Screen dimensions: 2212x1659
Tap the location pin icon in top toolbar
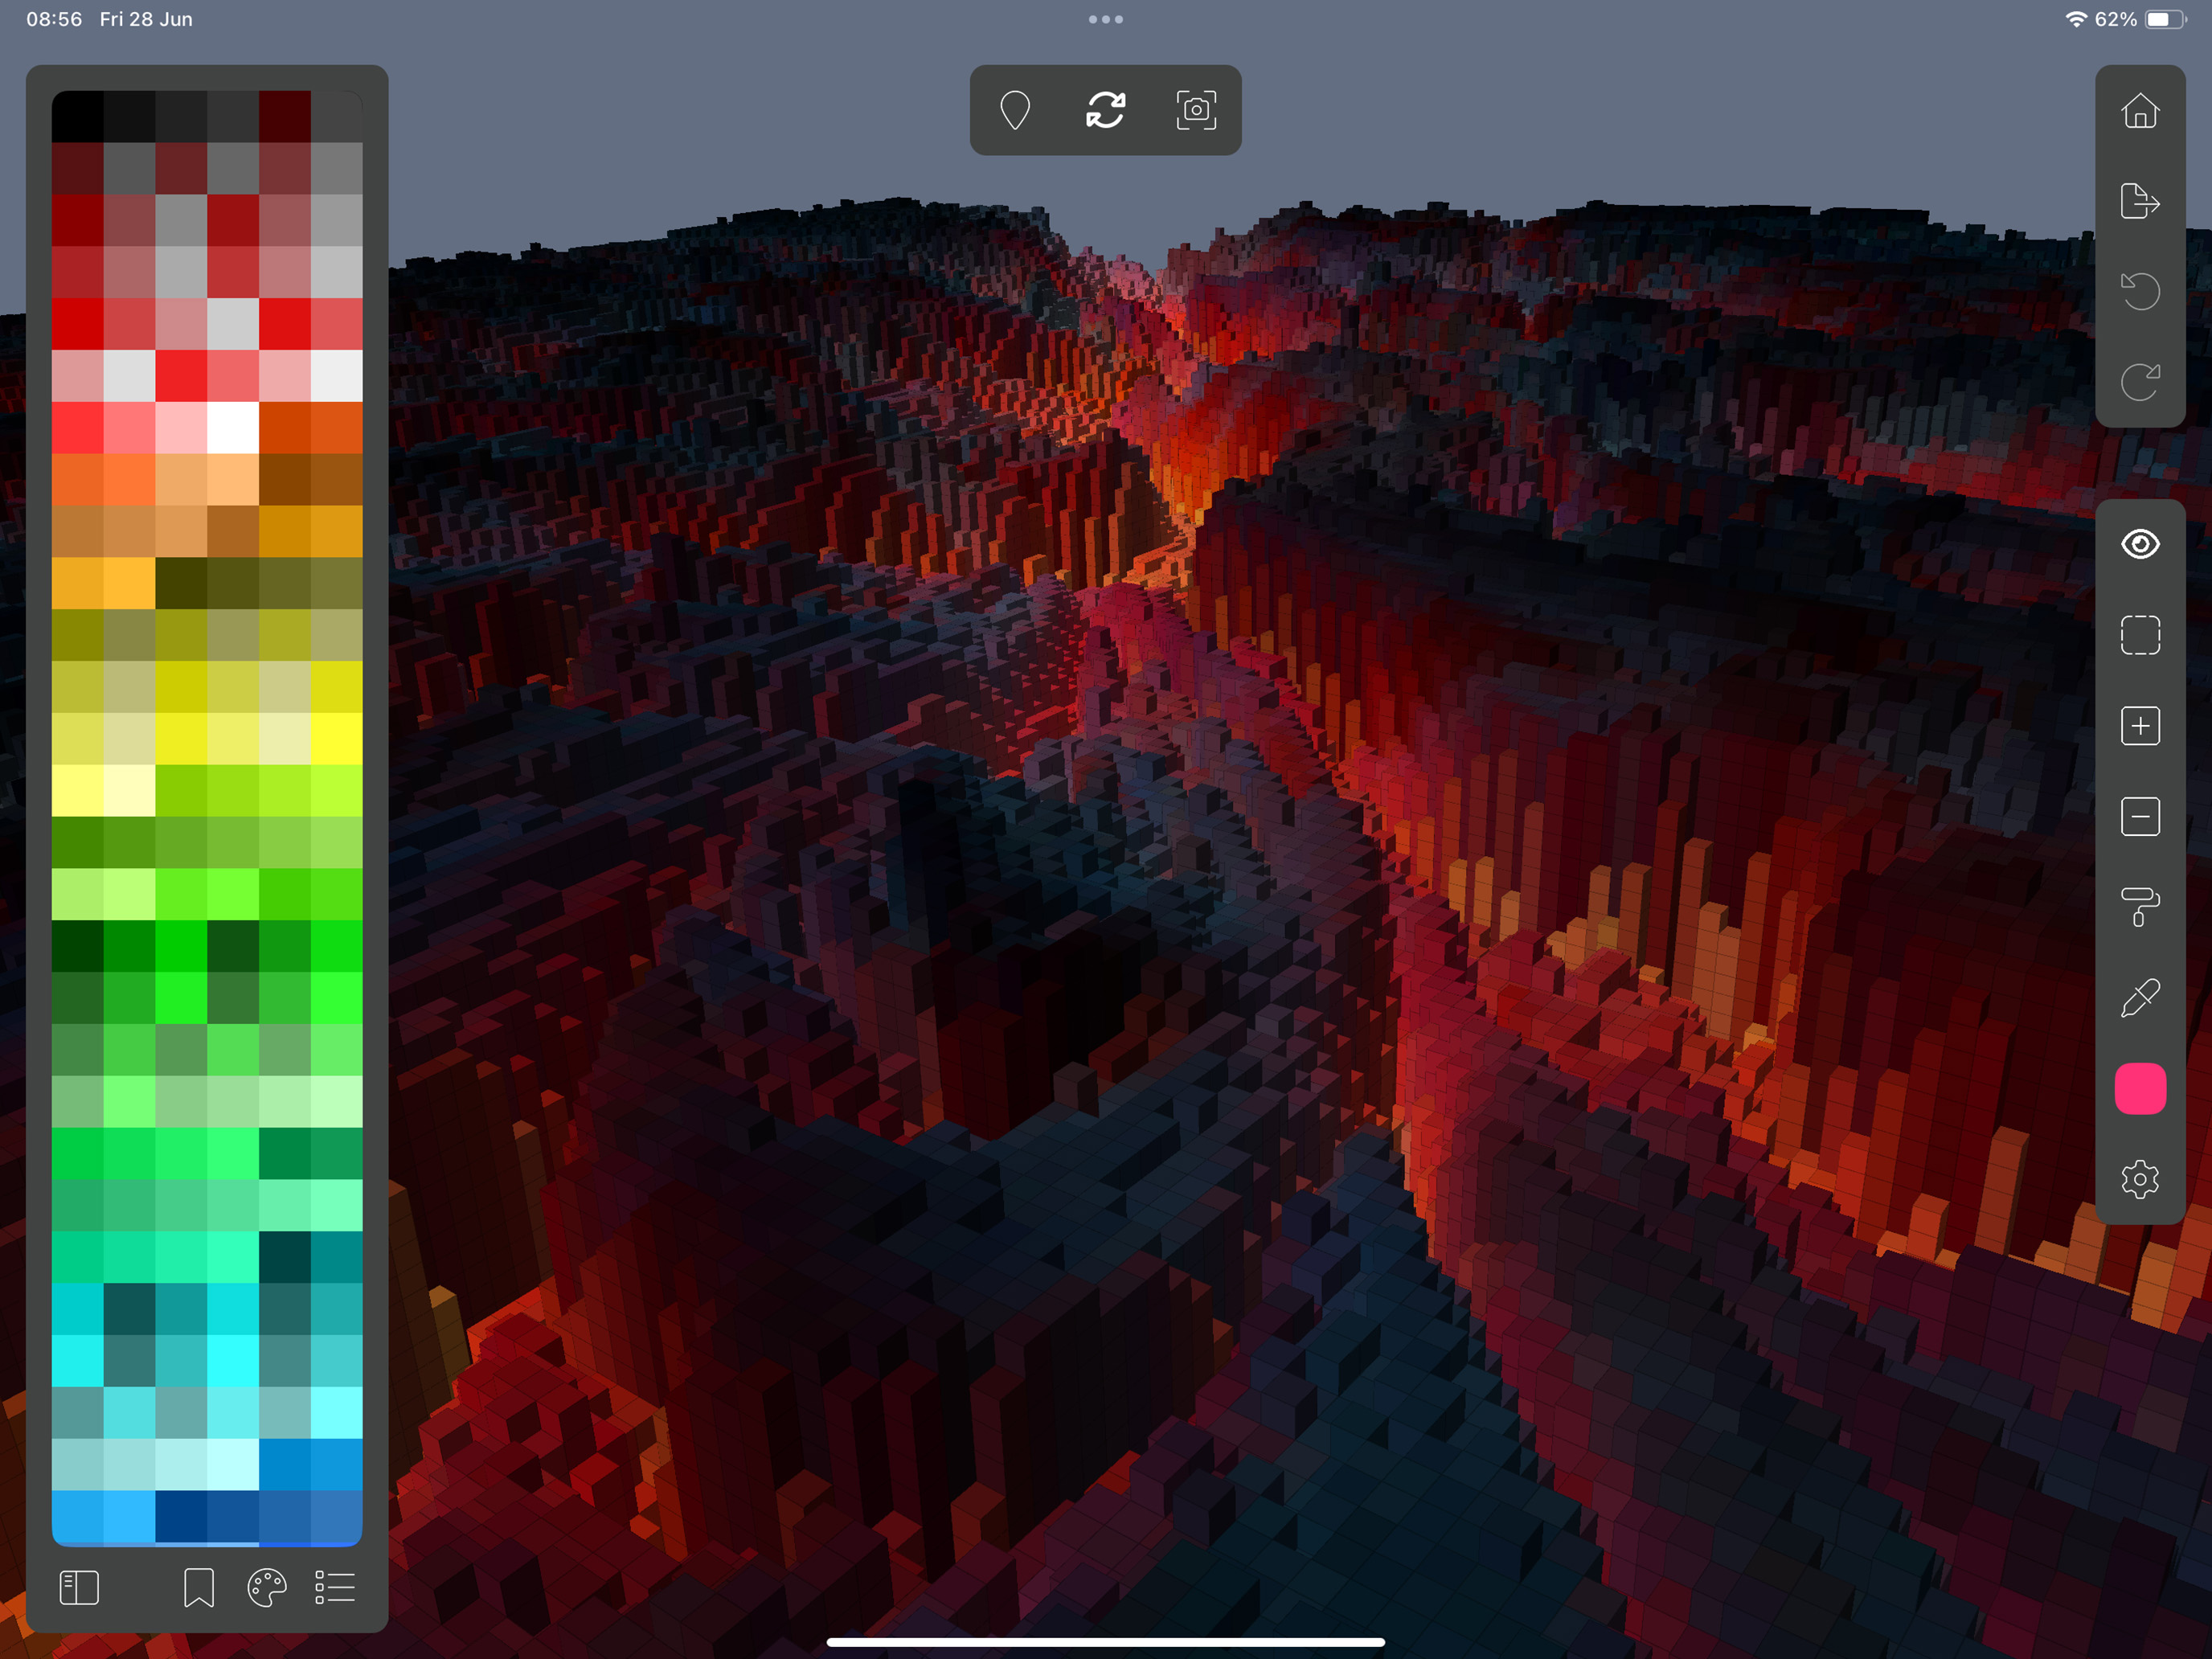(1015, 110)
